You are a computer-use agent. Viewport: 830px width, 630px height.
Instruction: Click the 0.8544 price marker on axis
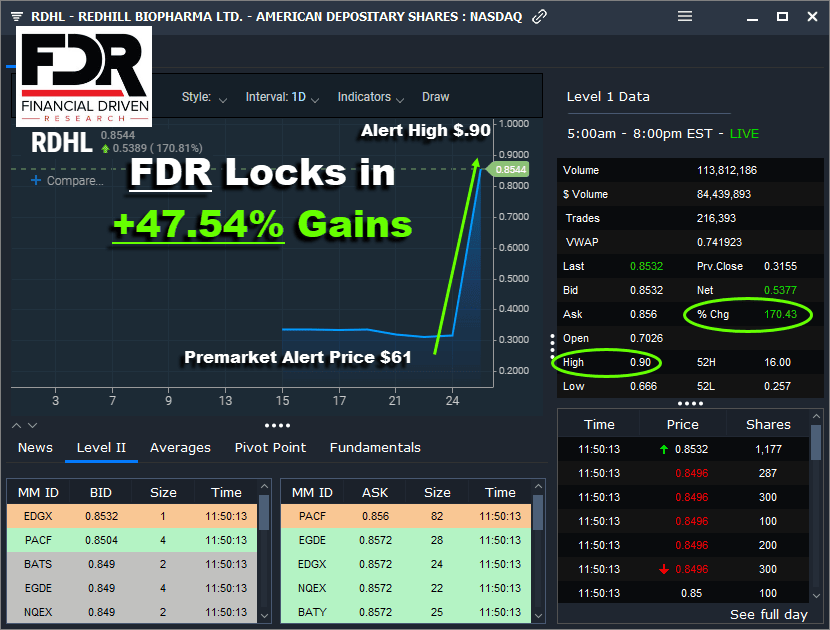pyautogui.click(x=508, y=169)
